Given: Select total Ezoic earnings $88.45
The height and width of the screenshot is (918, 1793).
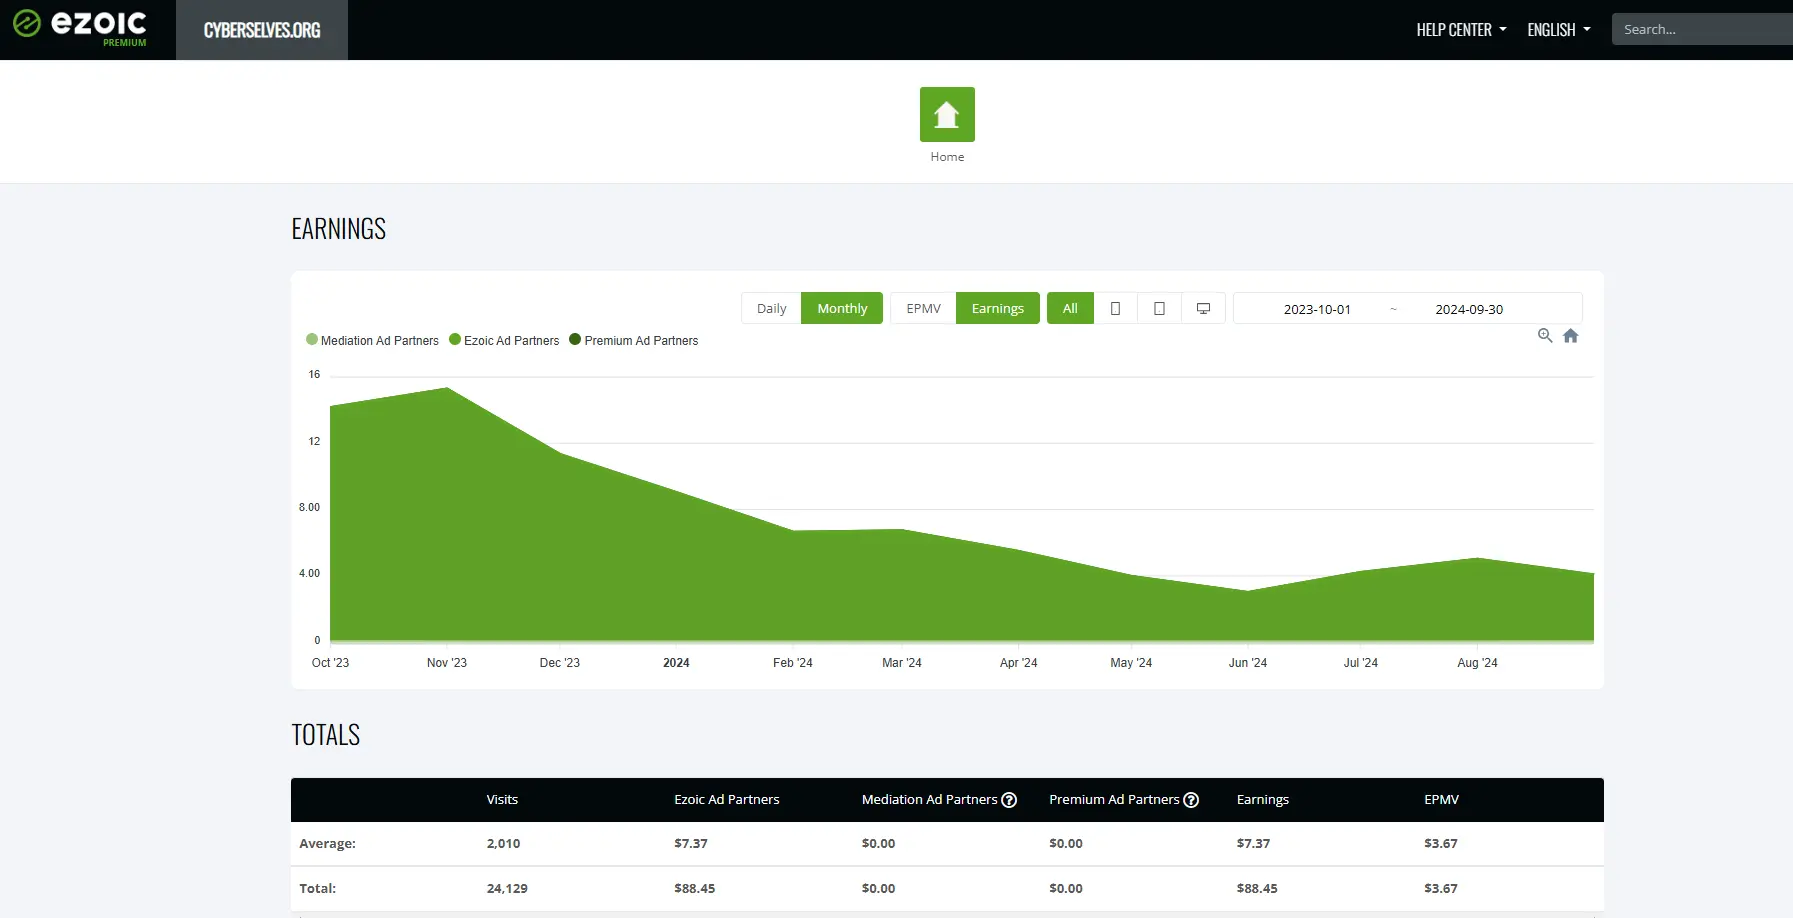Looking at the screenshot, I should pos(694,888).
